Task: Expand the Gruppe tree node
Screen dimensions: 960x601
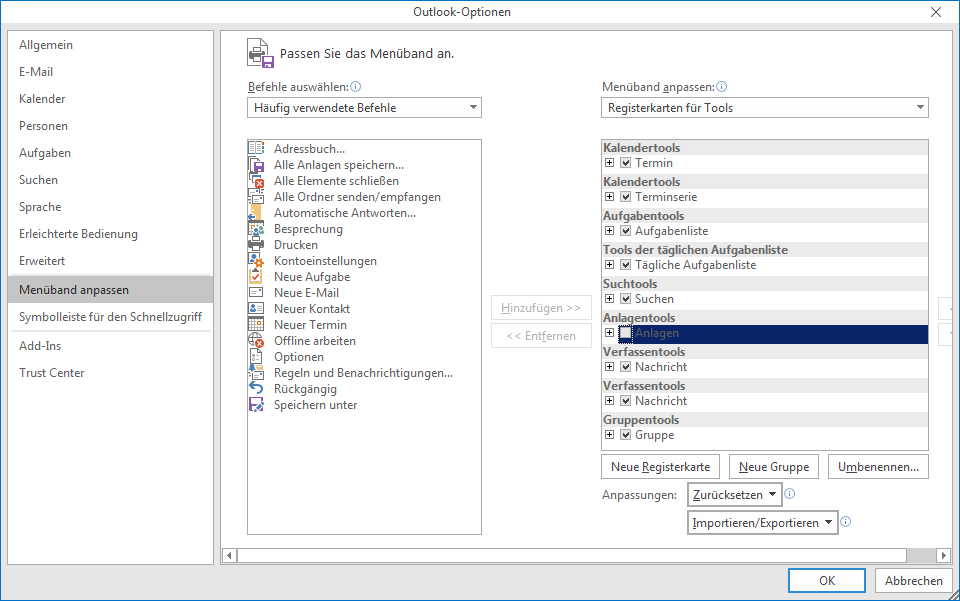Action: coord(610,435)
